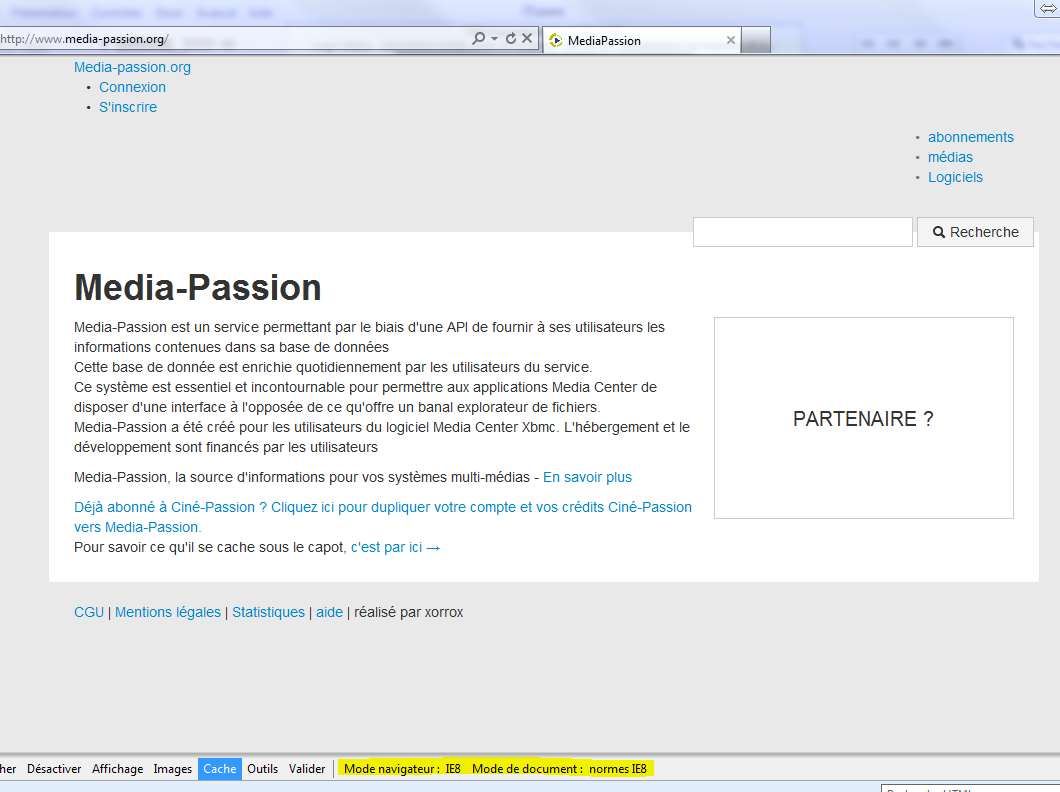Follow the c'est par ici arrow link
Image resolution: width=1060 pixels, height=792 pixels.
(x=395, y=547)
